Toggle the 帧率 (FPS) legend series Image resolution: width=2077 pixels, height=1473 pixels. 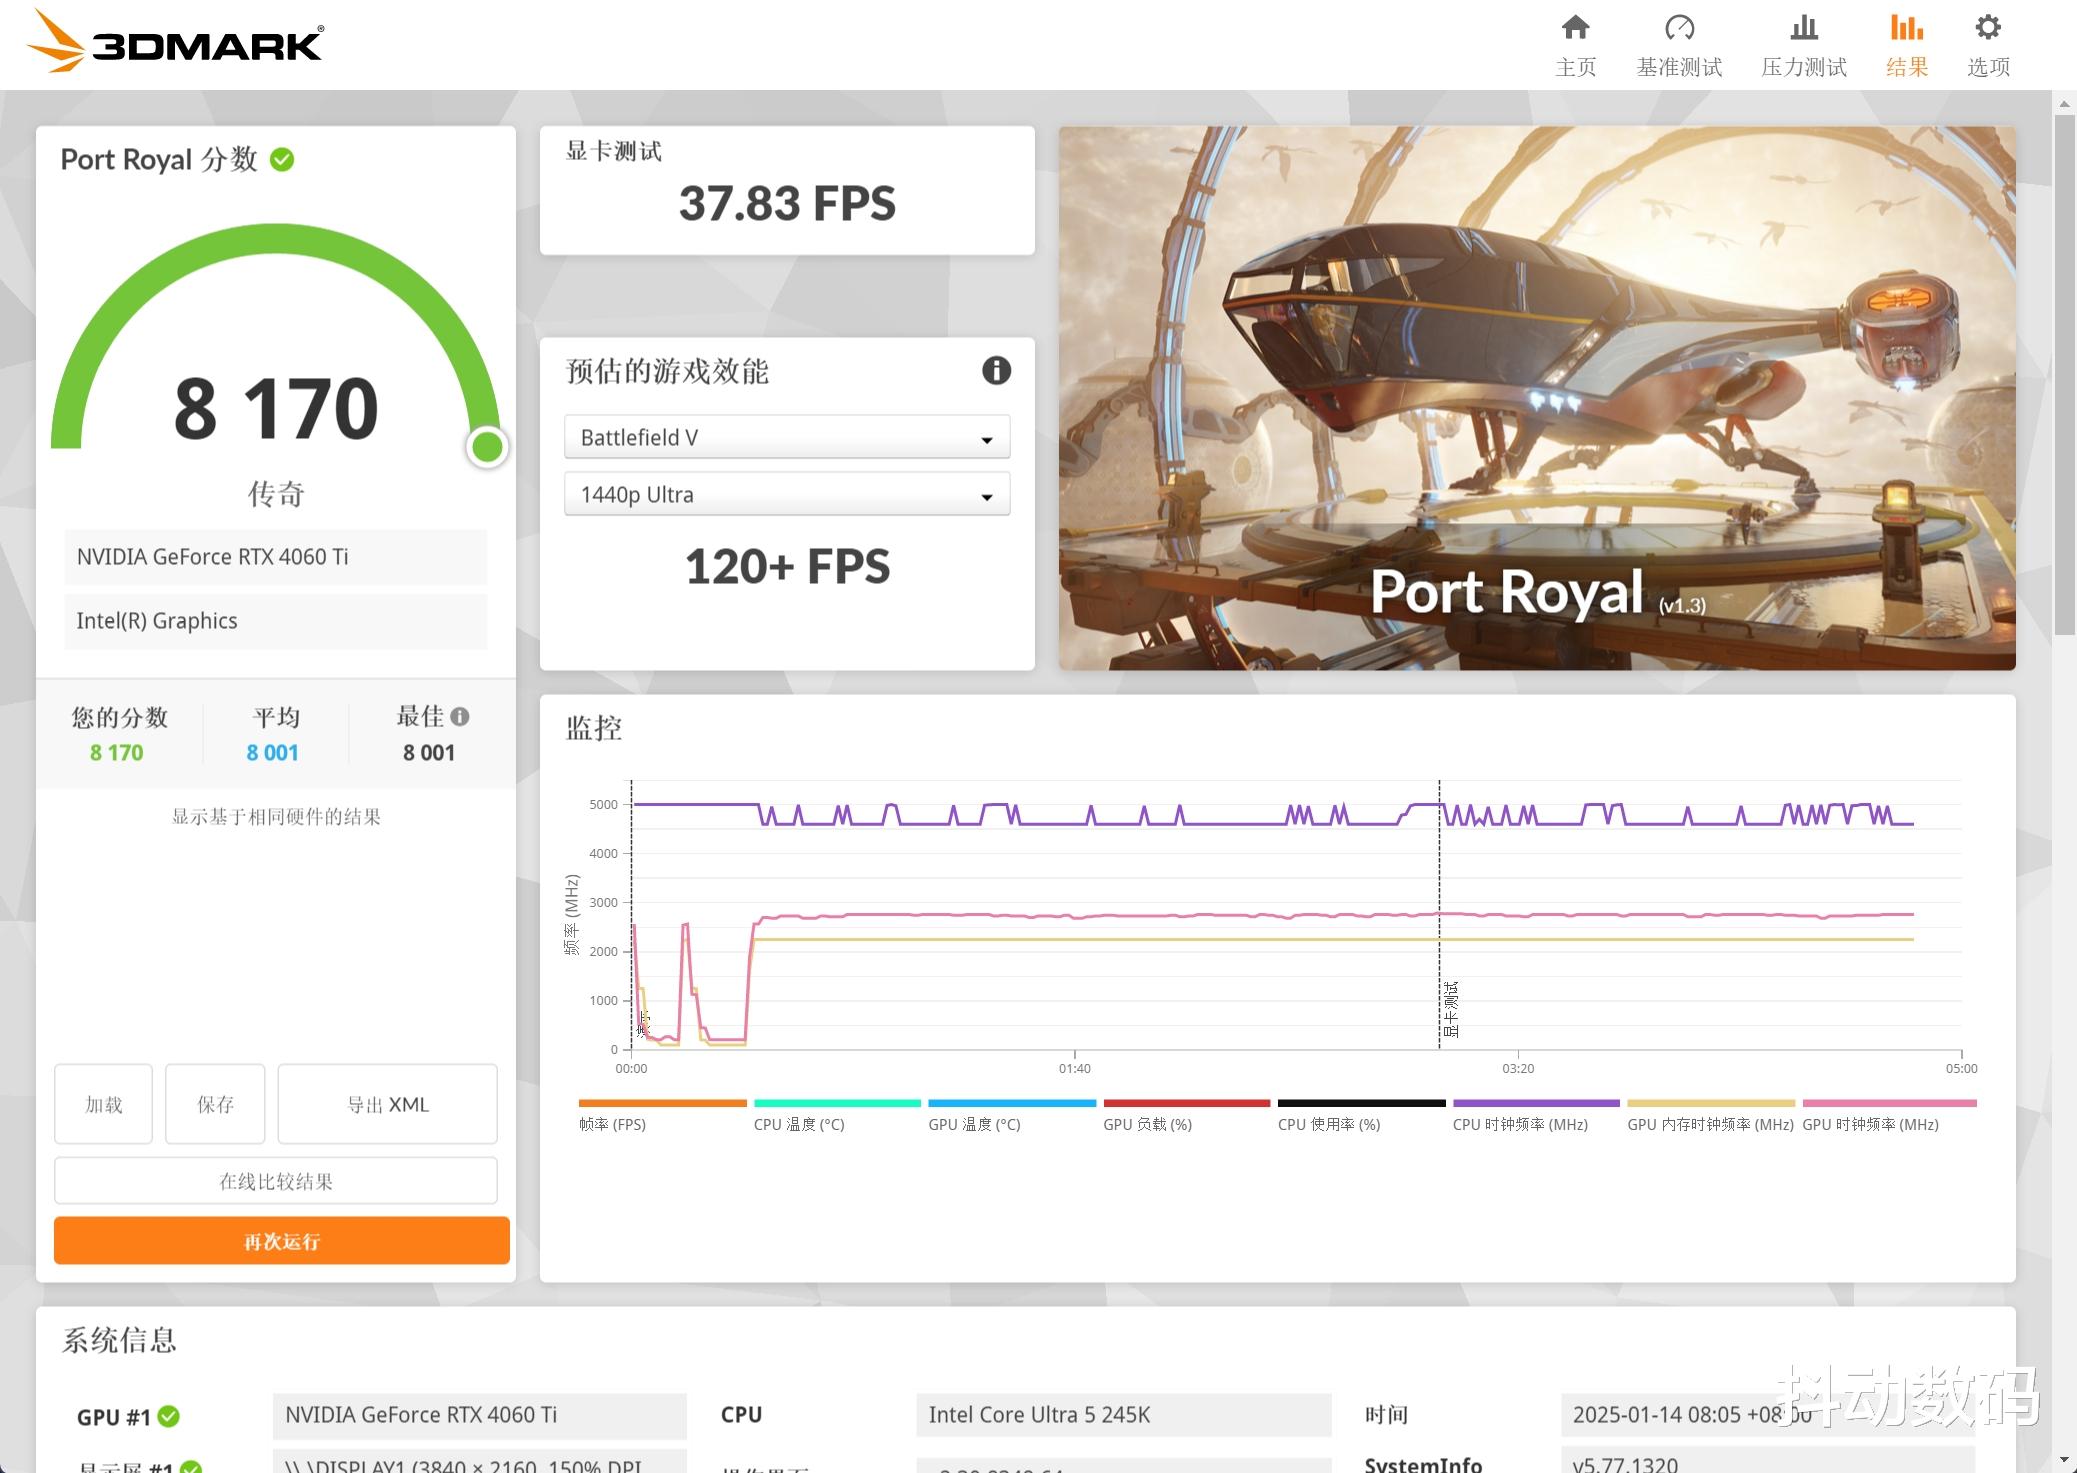pos(612,1124)
